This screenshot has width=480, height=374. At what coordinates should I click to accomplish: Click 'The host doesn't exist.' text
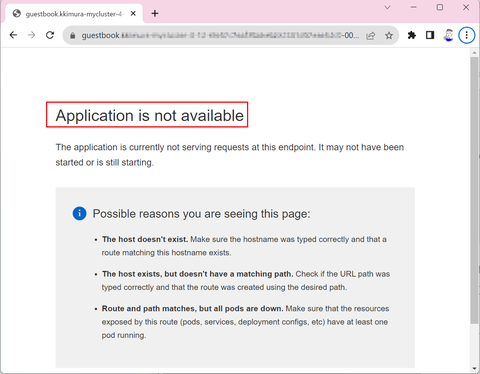145,239
